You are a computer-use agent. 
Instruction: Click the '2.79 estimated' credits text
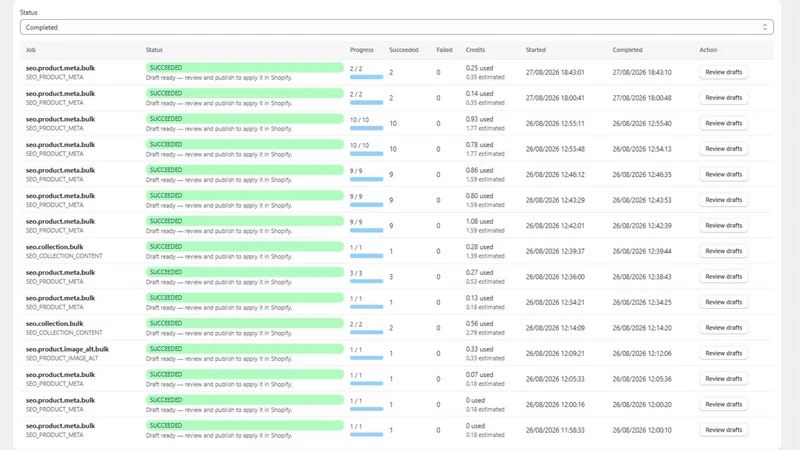(x=485, y=333)
